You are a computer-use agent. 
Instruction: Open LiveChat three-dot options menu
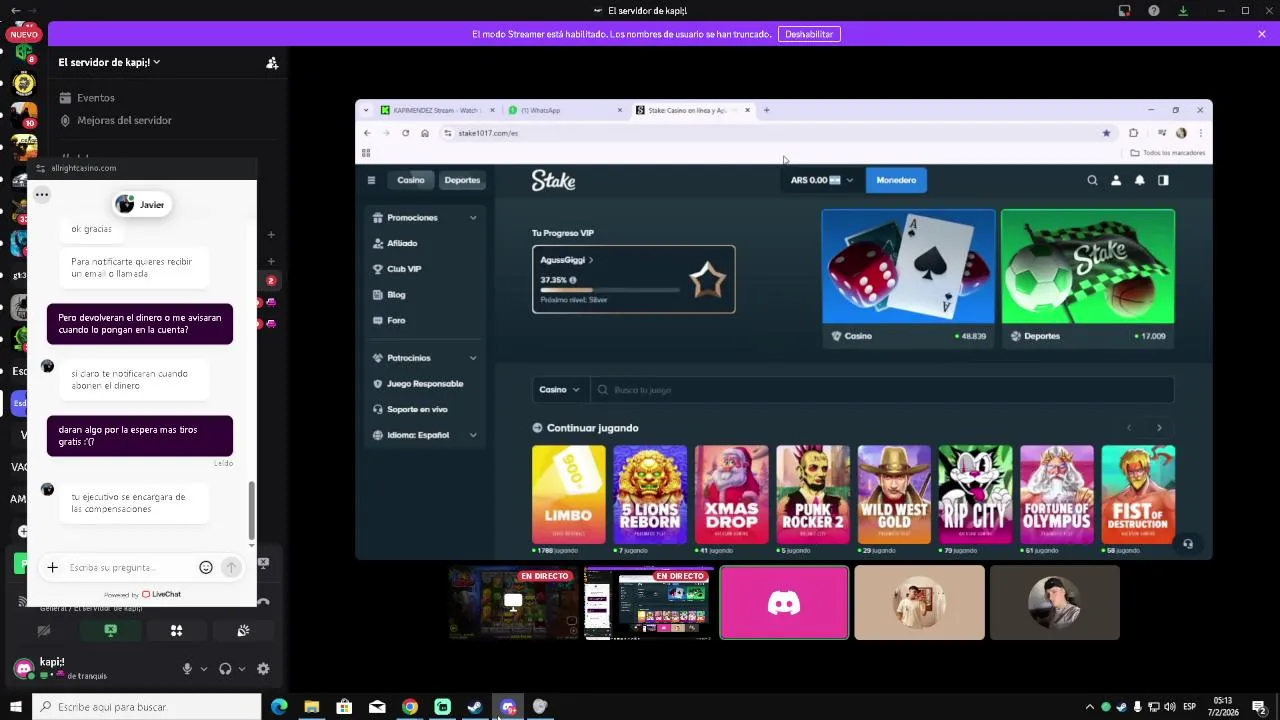(x=42, y=194)
